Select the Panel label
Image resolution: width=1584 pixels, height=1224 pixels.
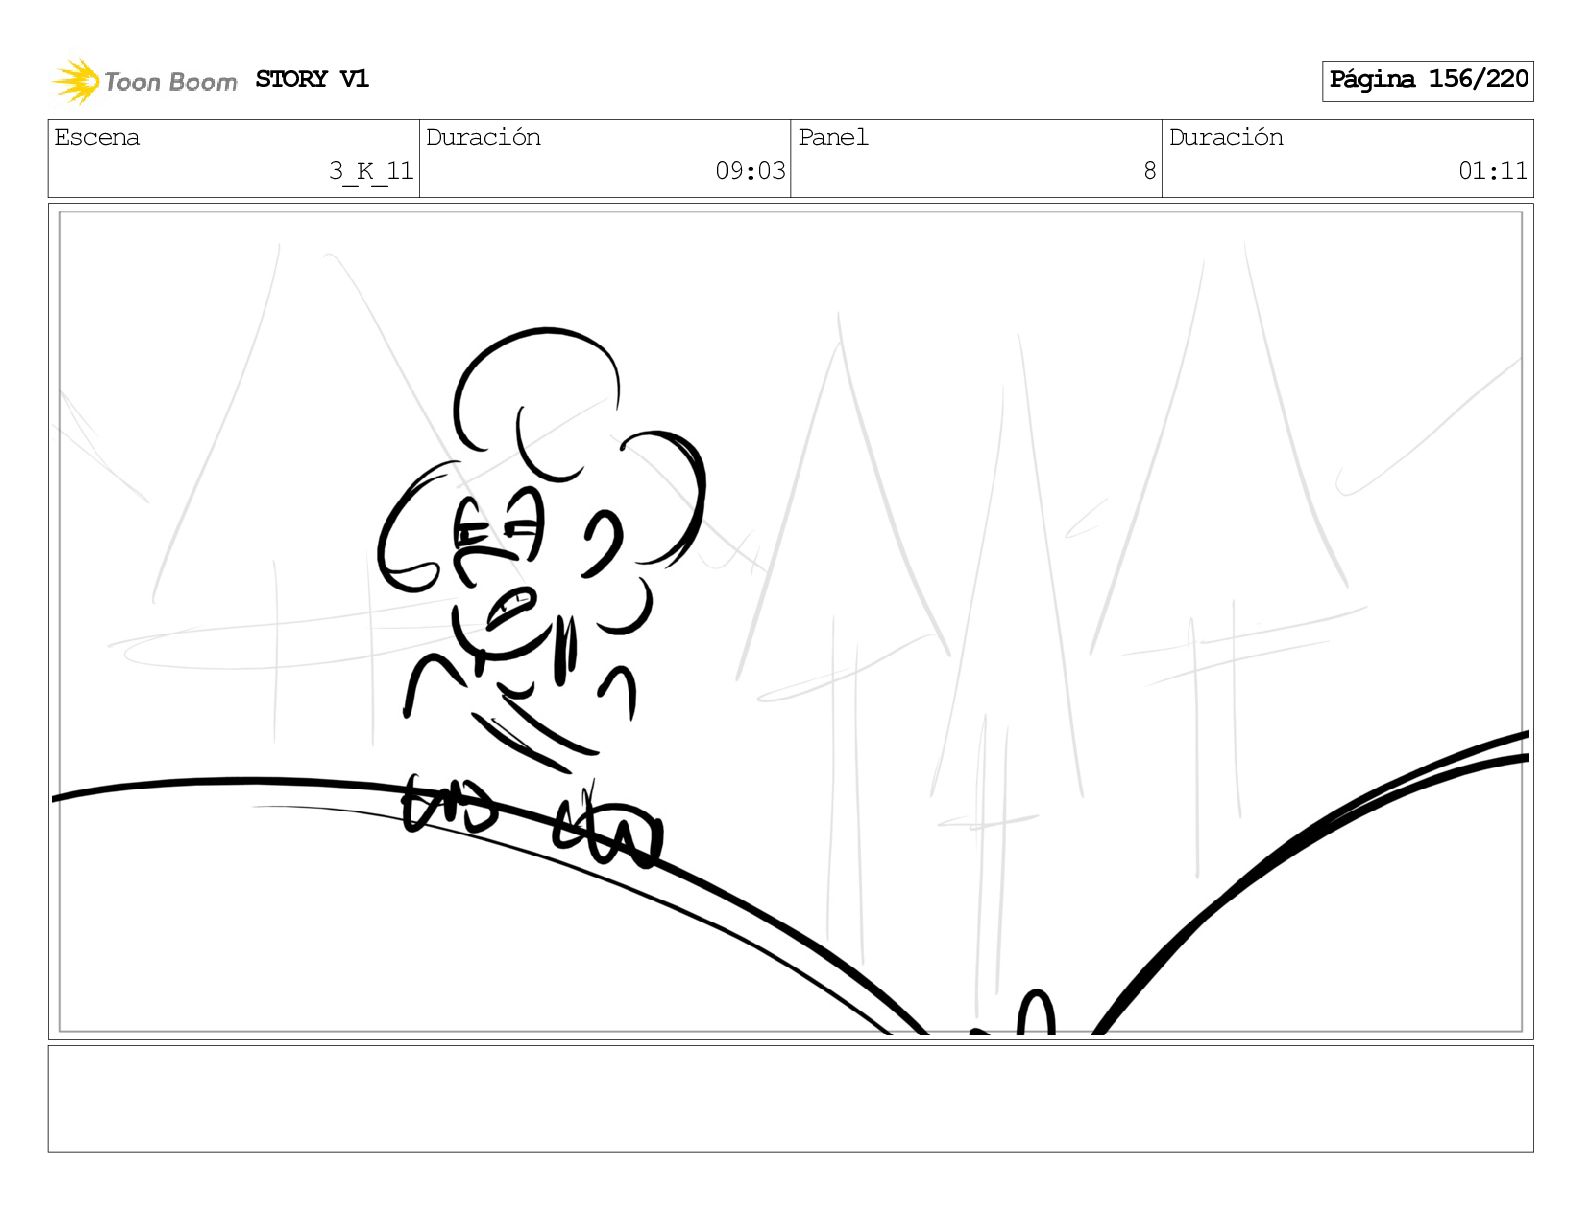click(x=833, y=137)
